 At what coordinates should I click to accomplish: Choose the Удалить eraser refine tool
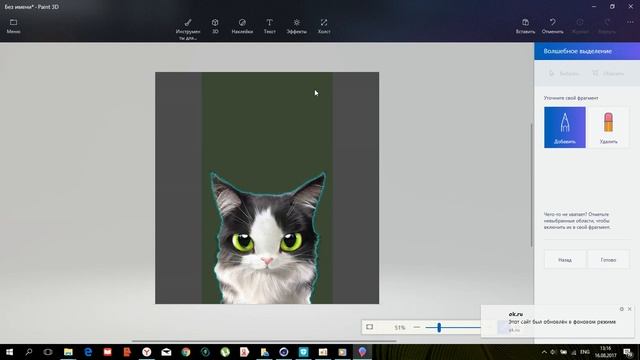coord(608,127)
